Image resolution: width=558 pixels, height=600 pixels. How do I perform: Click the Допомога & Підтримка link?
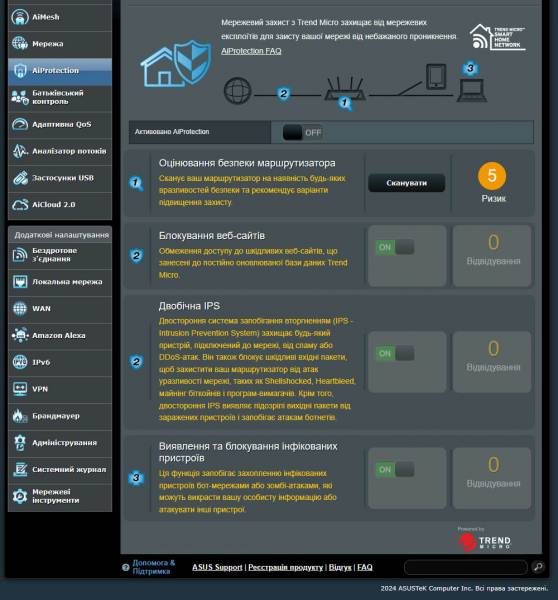(x=153, y=567)
